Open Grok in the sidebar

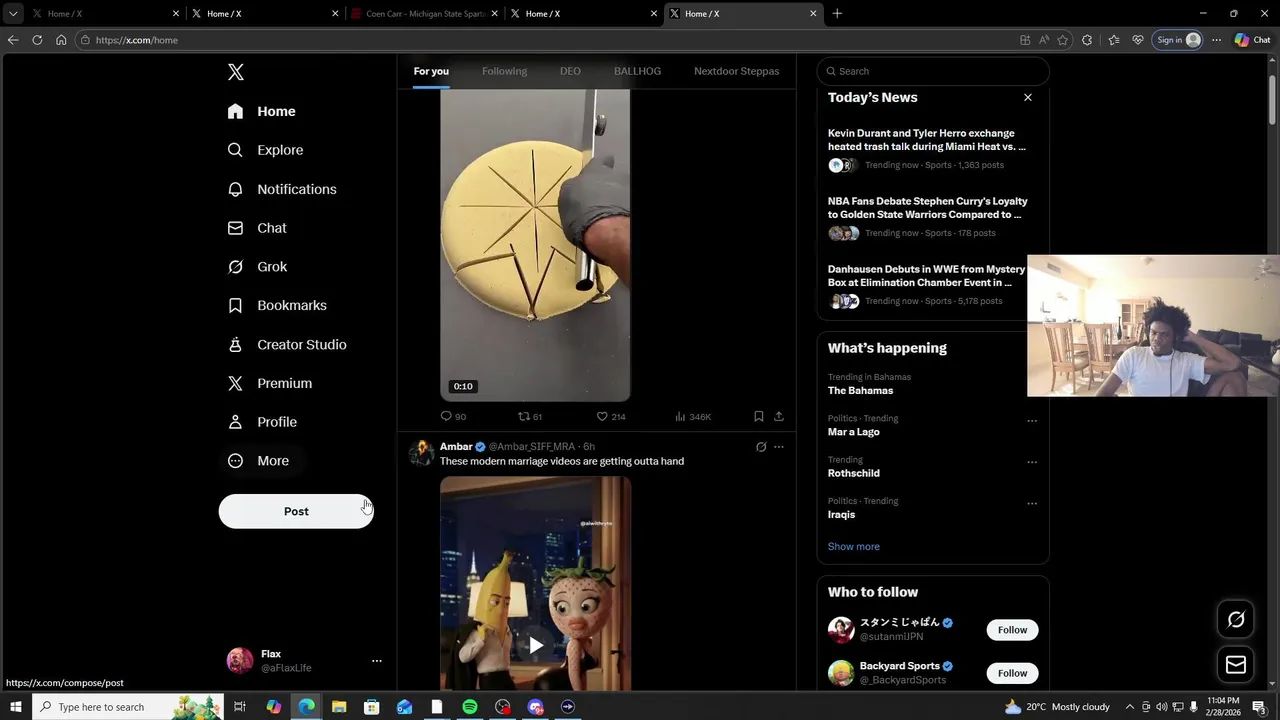click(258, 267)
